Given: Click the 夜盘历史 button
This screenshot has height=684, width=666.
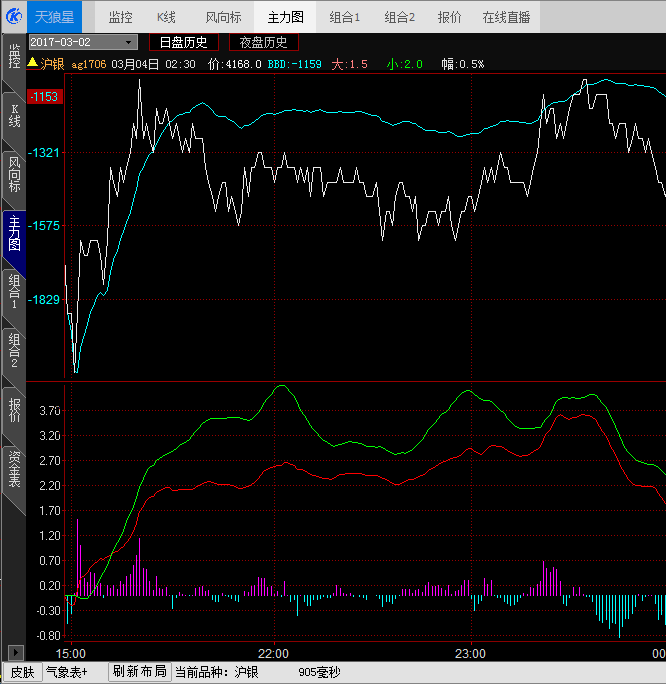Looking at the screenshot, I should (x=263, y=42).
